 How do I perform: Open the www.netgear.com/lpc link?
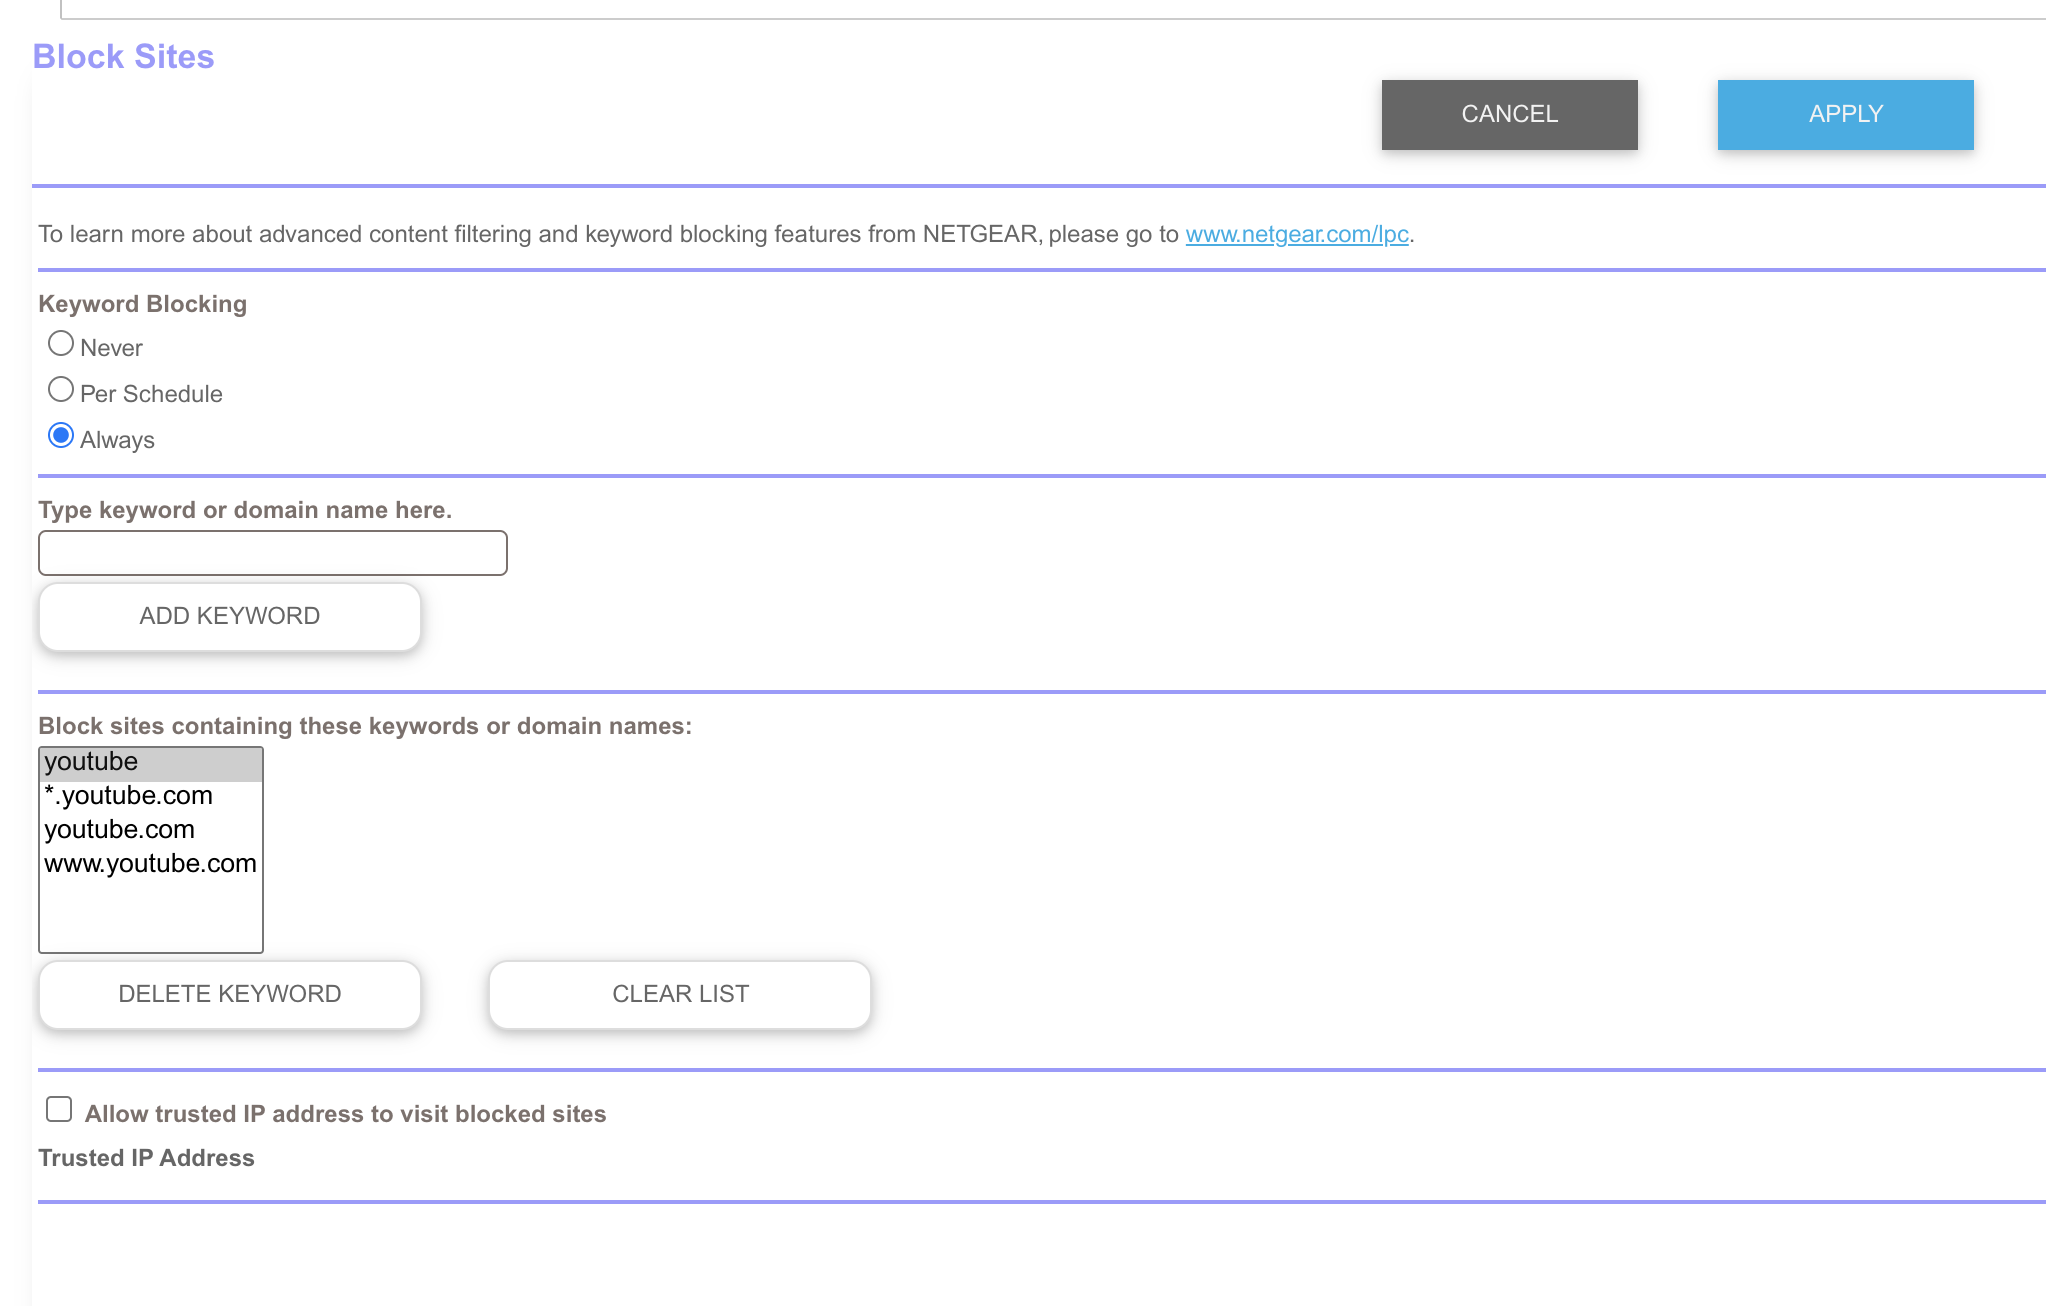click(x=1296, y=234)
